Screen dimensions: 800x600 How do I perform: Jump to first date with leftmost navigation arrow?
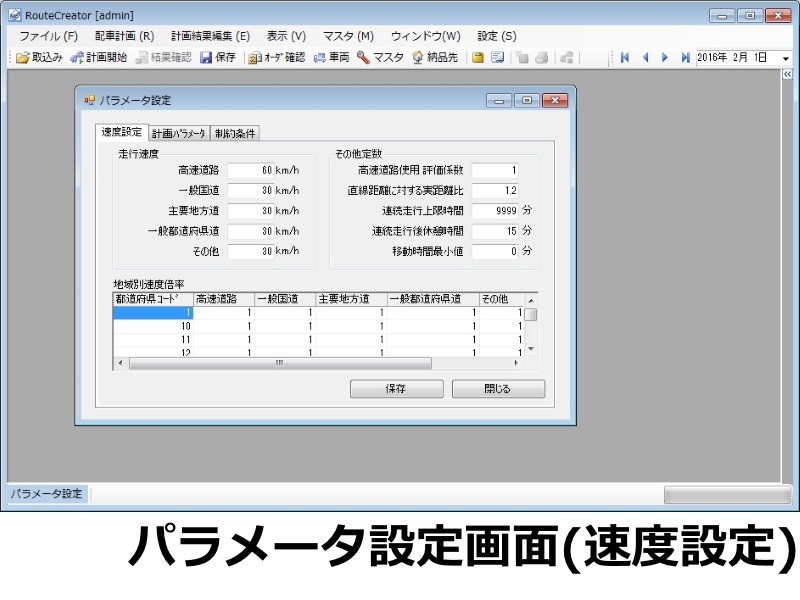[624, 57]
